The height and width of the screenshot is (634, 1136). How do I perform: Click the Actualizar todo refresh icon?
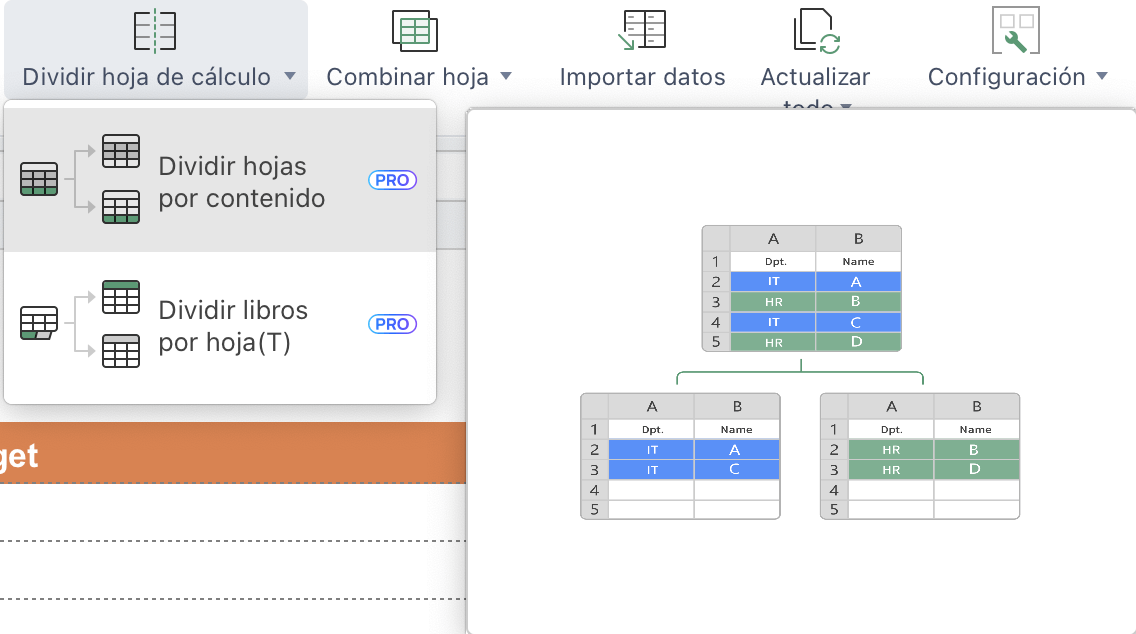(x=816, y=30)
